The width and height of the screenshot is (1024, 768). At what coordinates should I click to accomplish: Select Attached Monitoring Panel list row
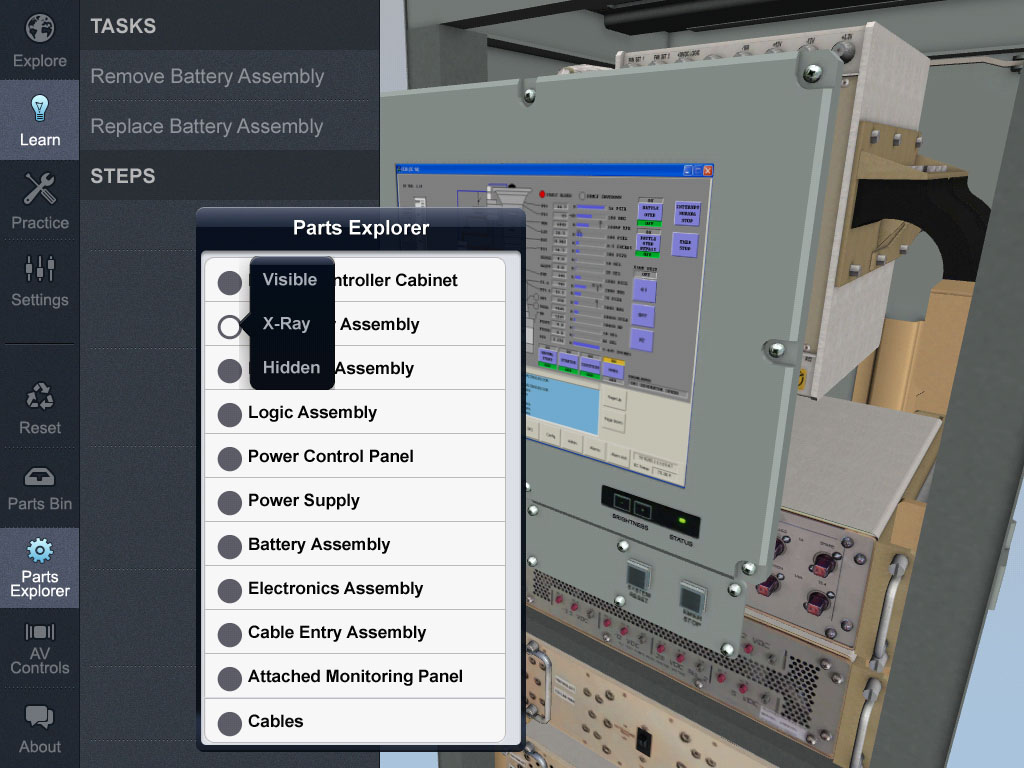[355, 677]
